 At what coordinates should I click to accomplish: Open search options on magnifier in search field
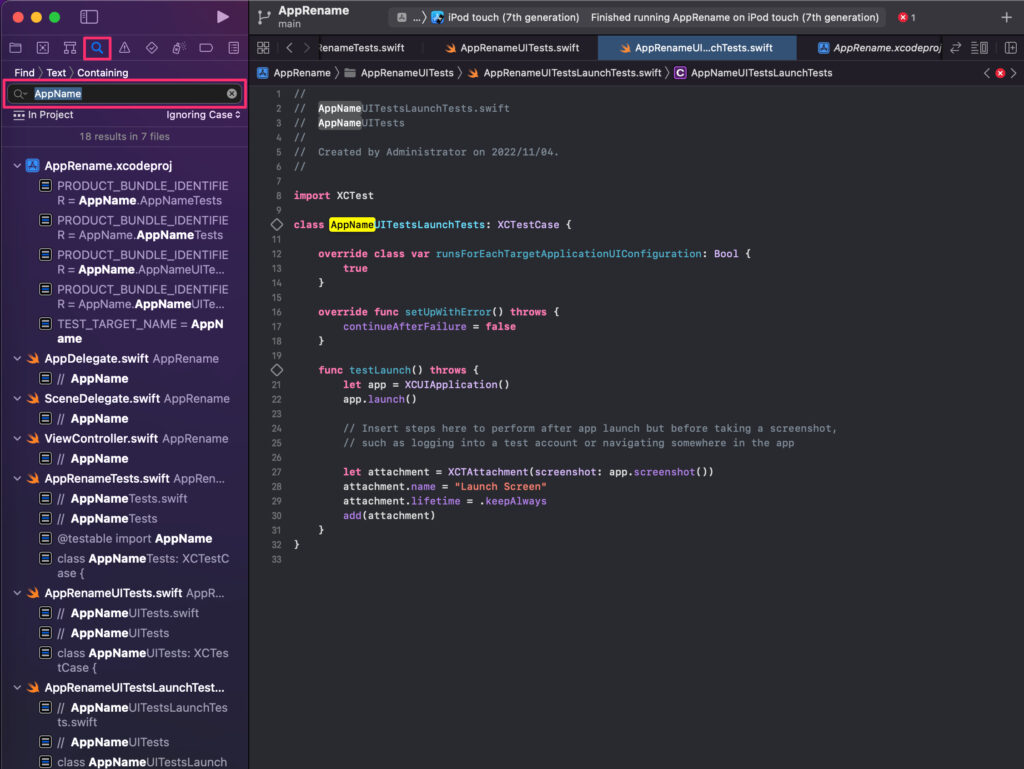[20, 94]
